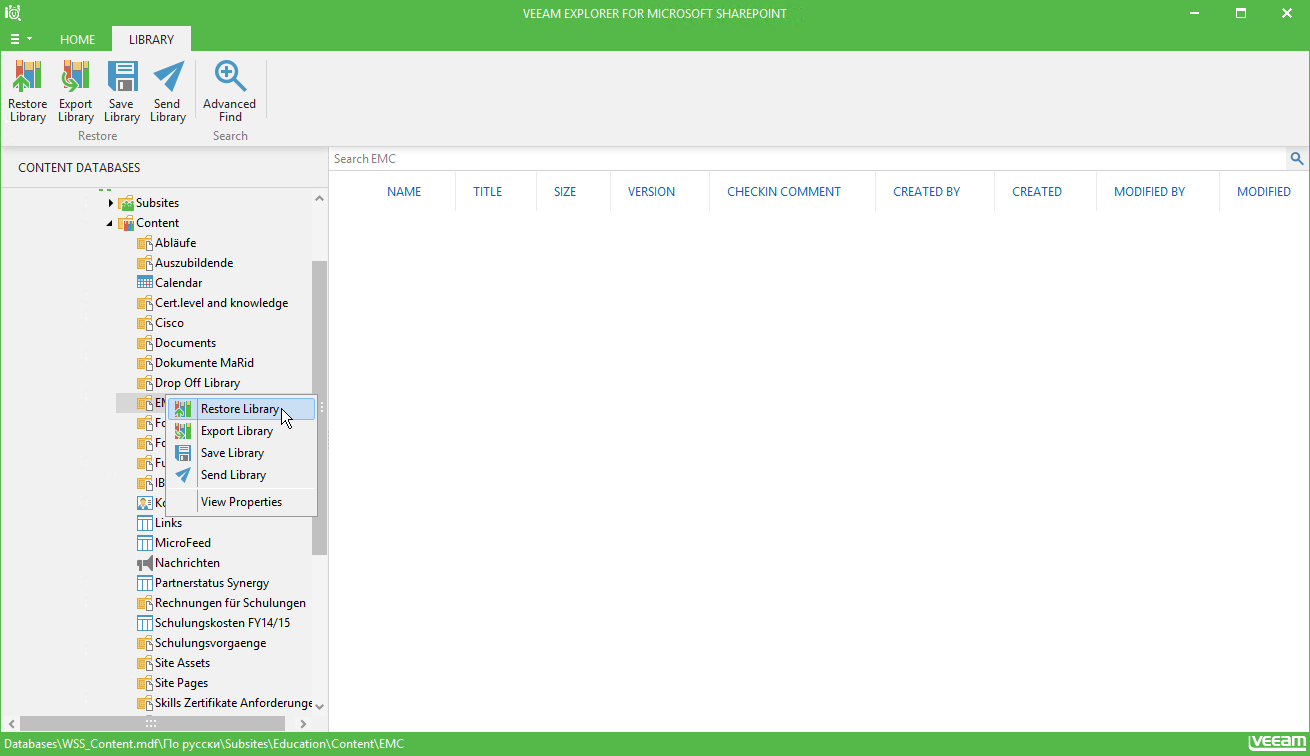The width and height of the screenshot is (1310, 756).
Task: Click the tree vertical scrollbar thumb
Action: click(x=320, y=407)
